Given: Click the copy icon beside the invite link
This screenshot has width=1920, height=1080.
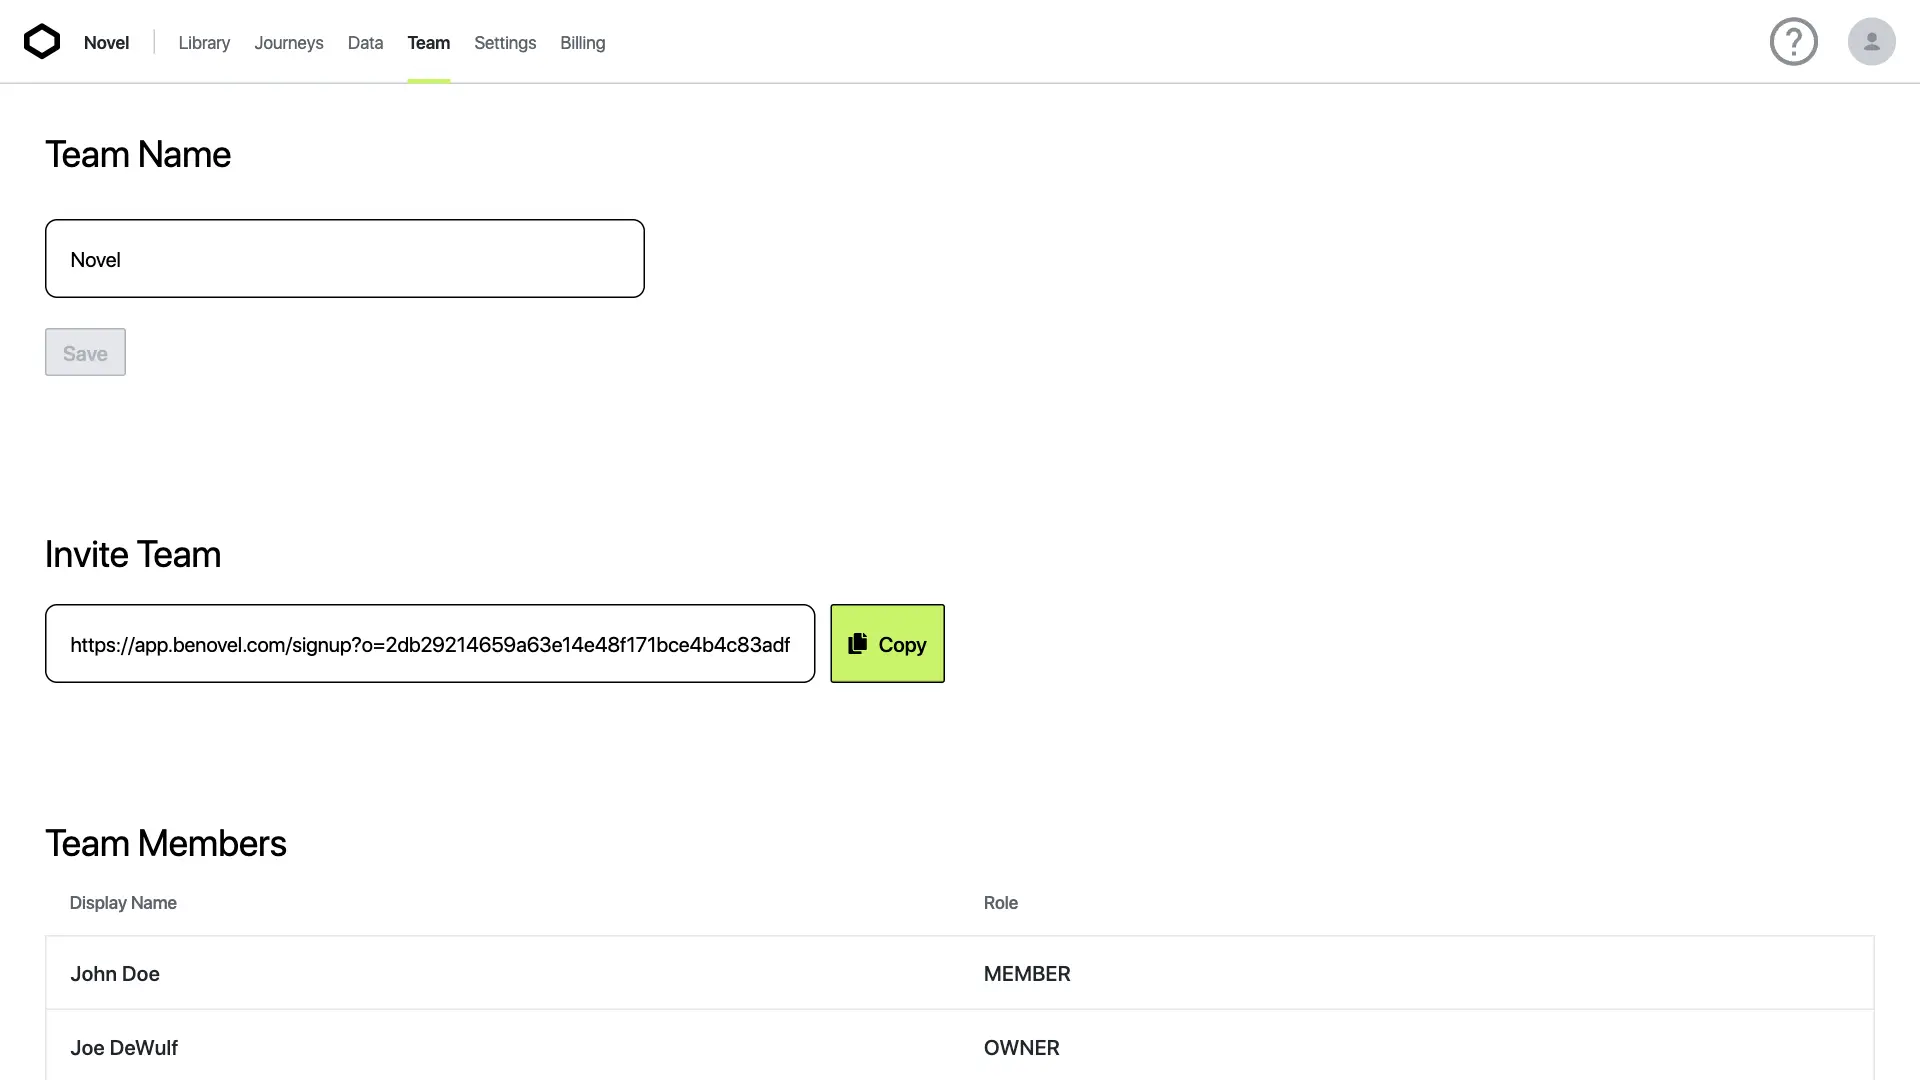Looking at the screenshot, I should click(858, 644).
